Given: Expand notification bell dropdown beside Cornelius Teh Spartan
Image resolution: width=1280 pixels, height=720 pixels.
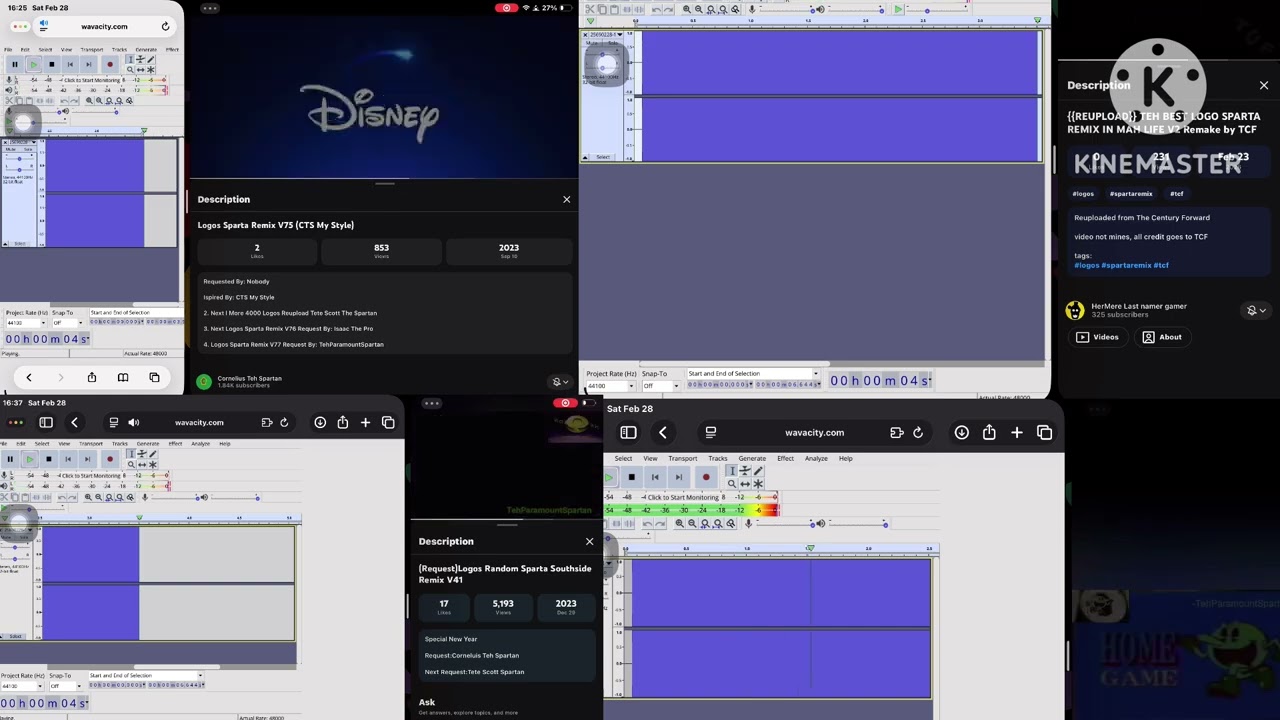Looking at the screenshot, I should coord(561,382).
